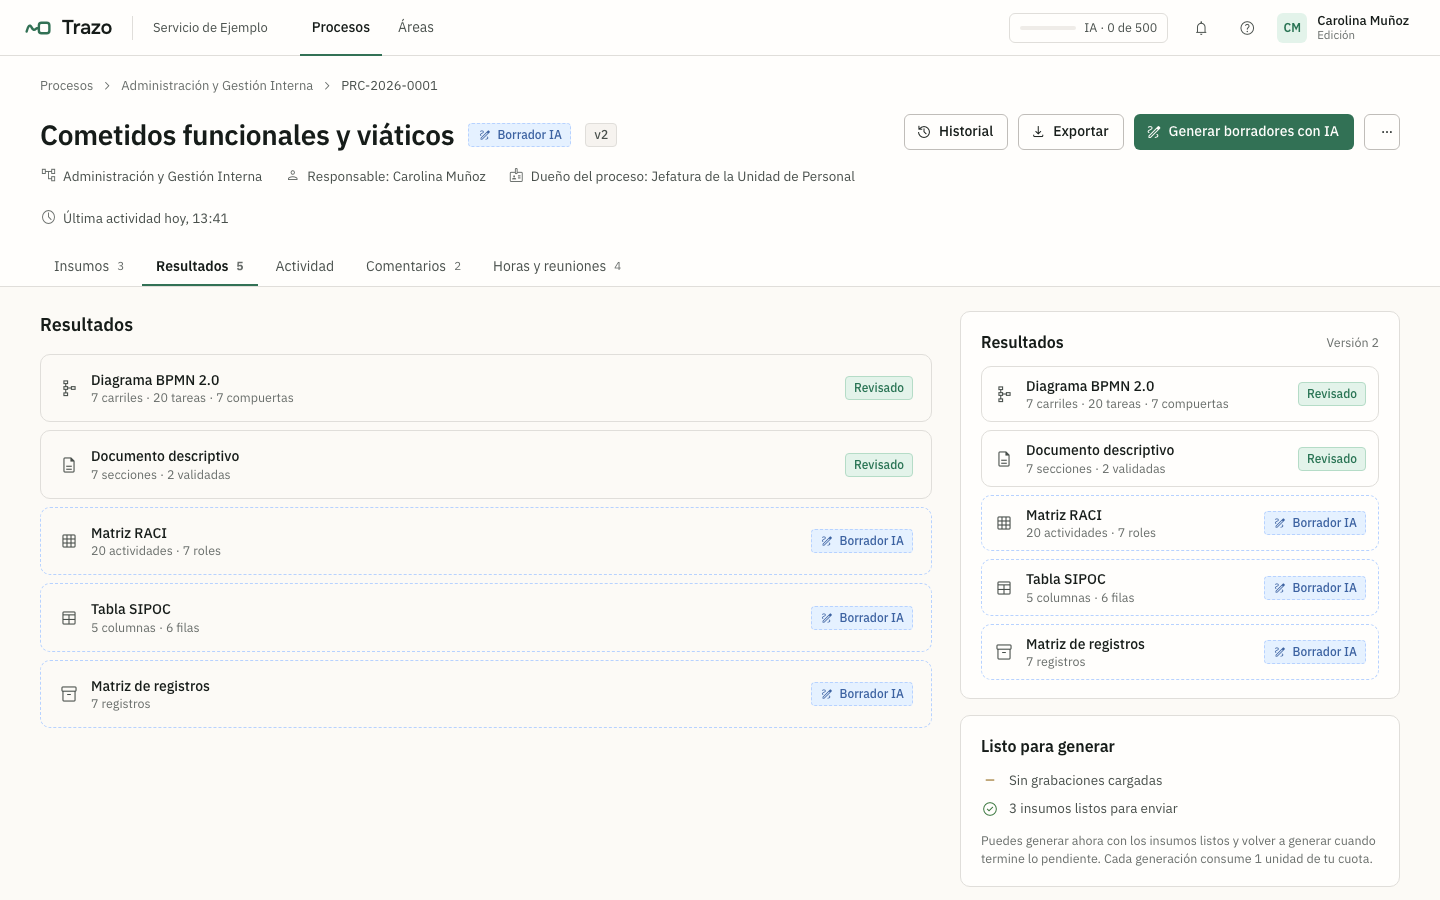
Task: Click Dueño del proceso Jefatura text
Action: [693, 177]
